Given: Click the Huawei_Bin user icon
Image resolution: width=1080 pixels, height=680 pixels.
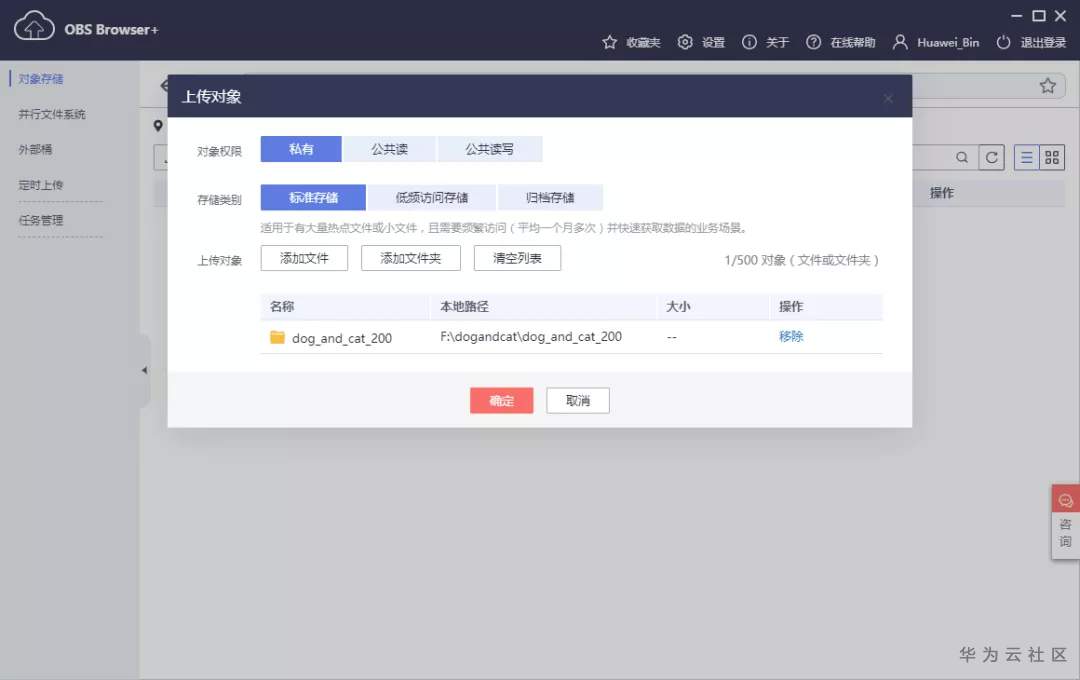Looking at the screenshot, I should (x=900, y=42).
